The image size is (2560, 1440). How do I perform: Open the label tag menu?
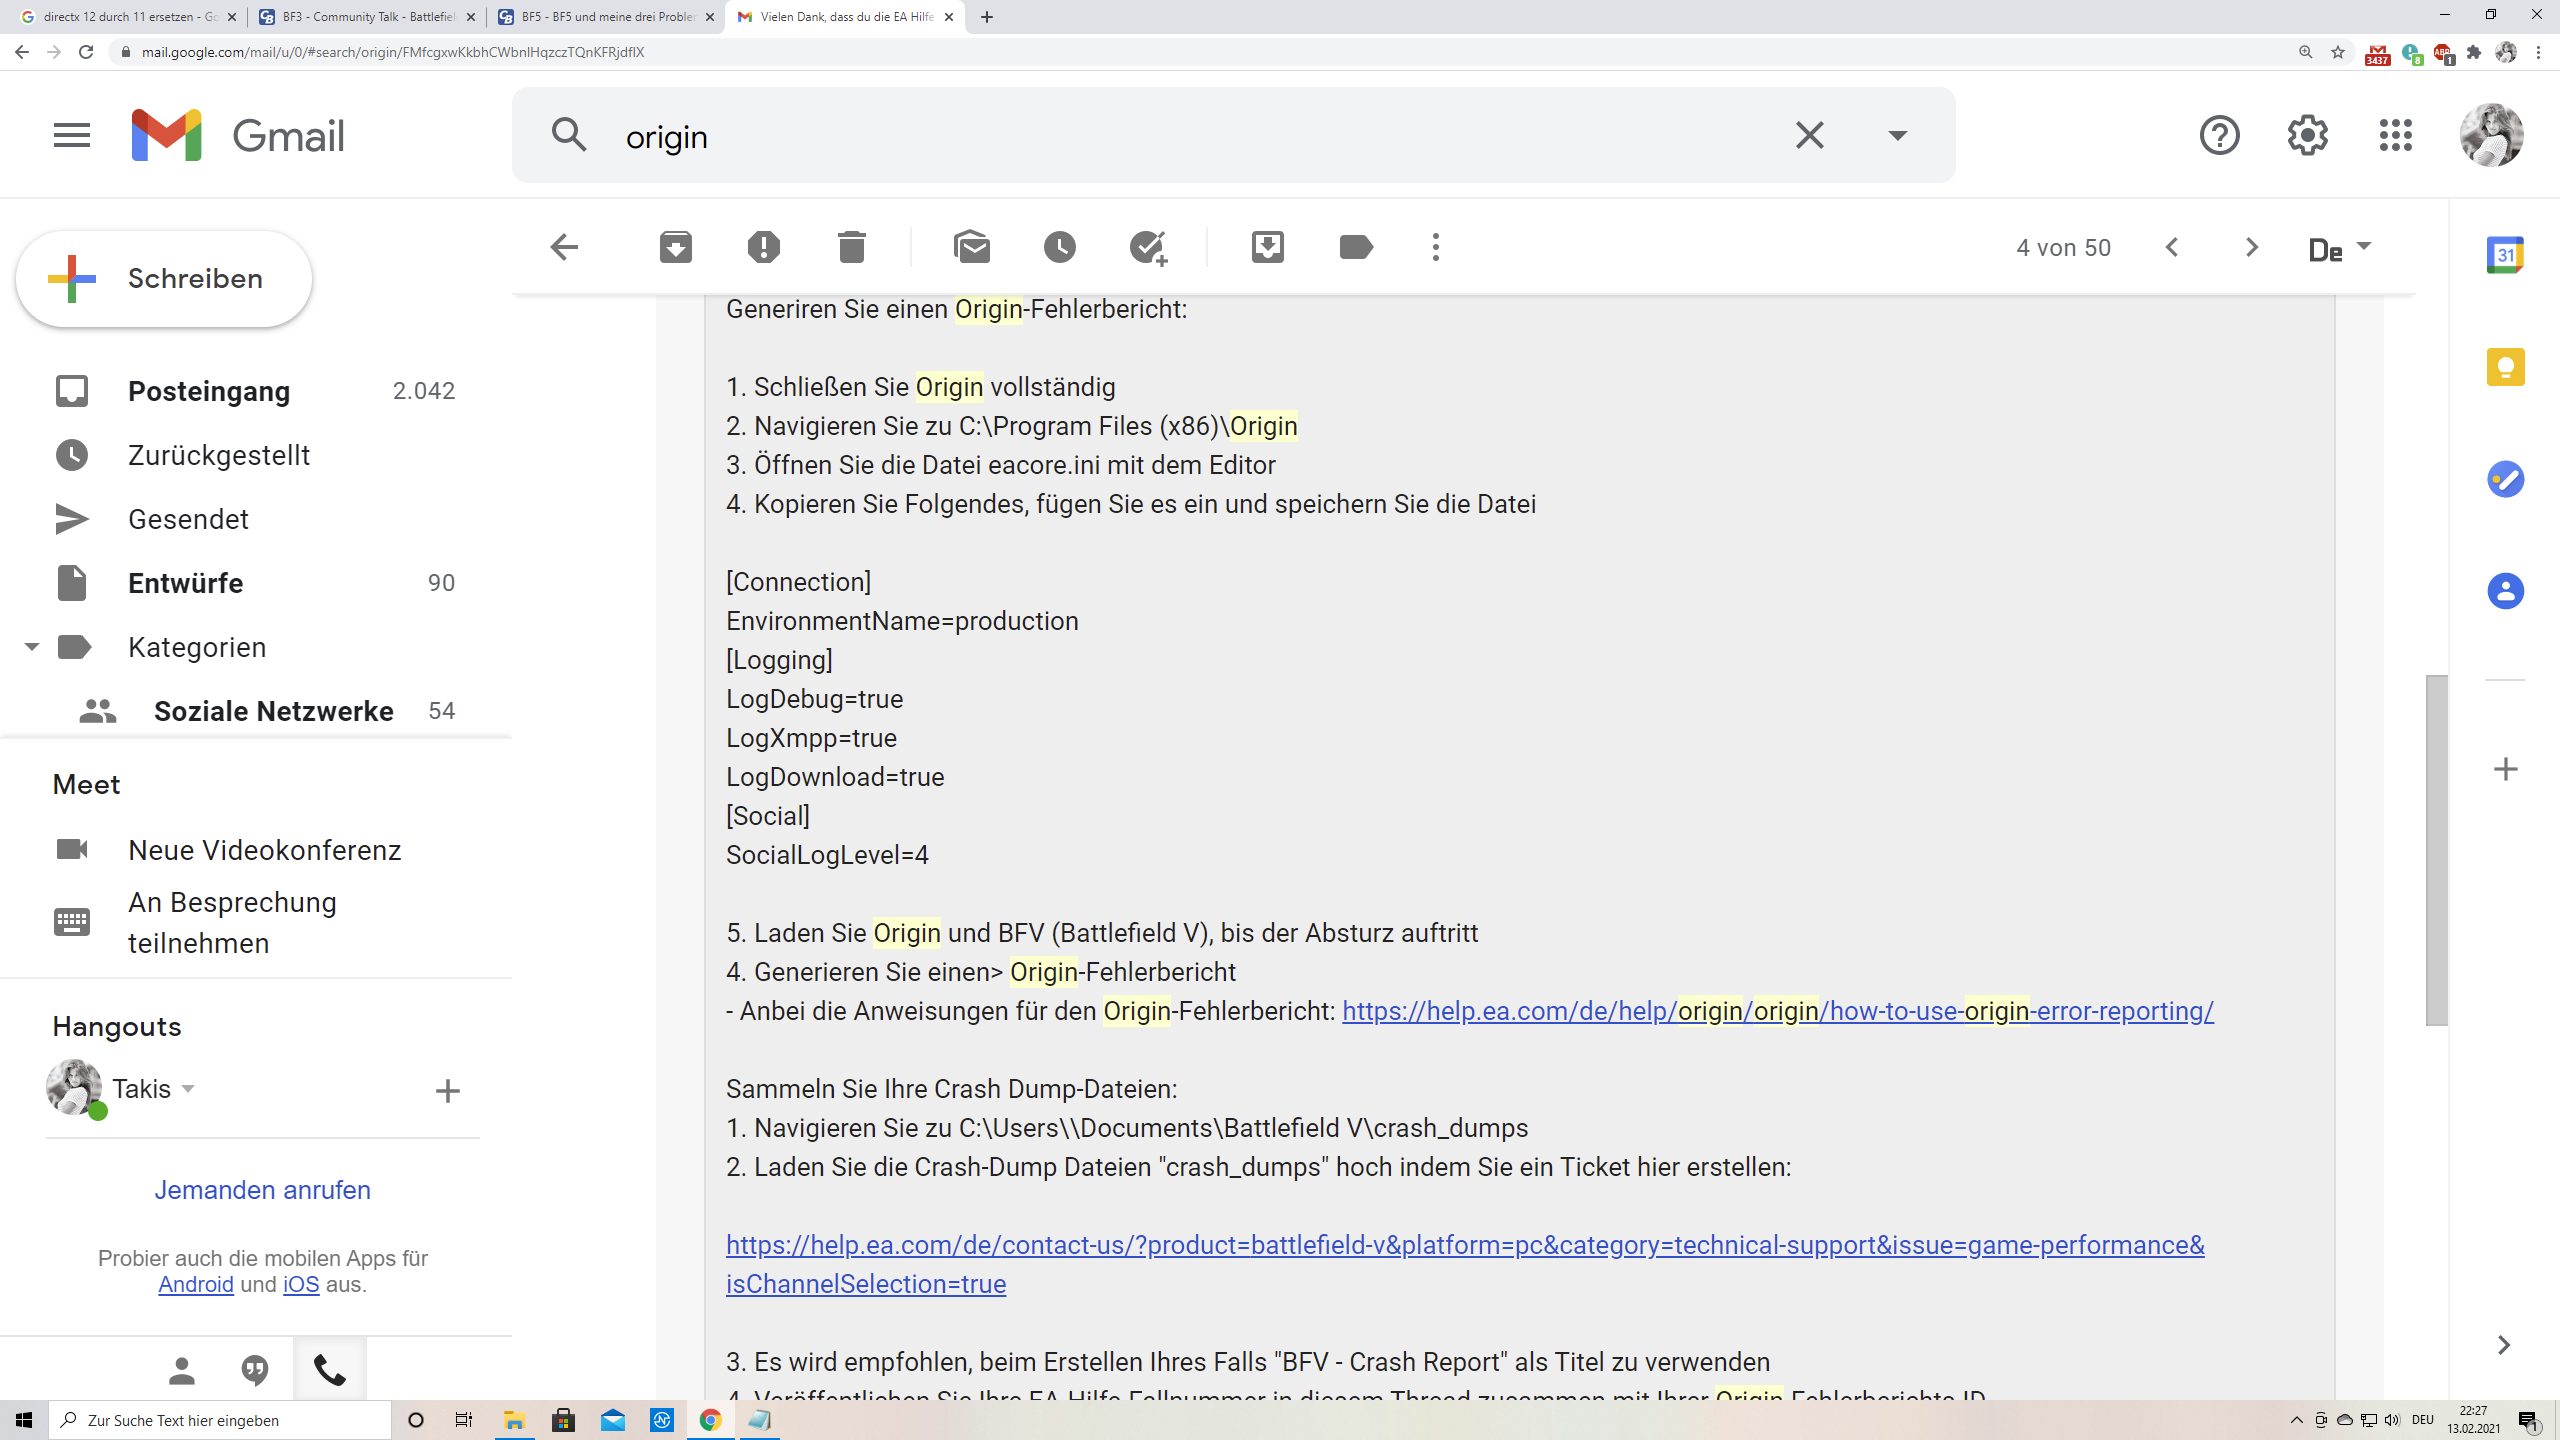click(1355, 247)
